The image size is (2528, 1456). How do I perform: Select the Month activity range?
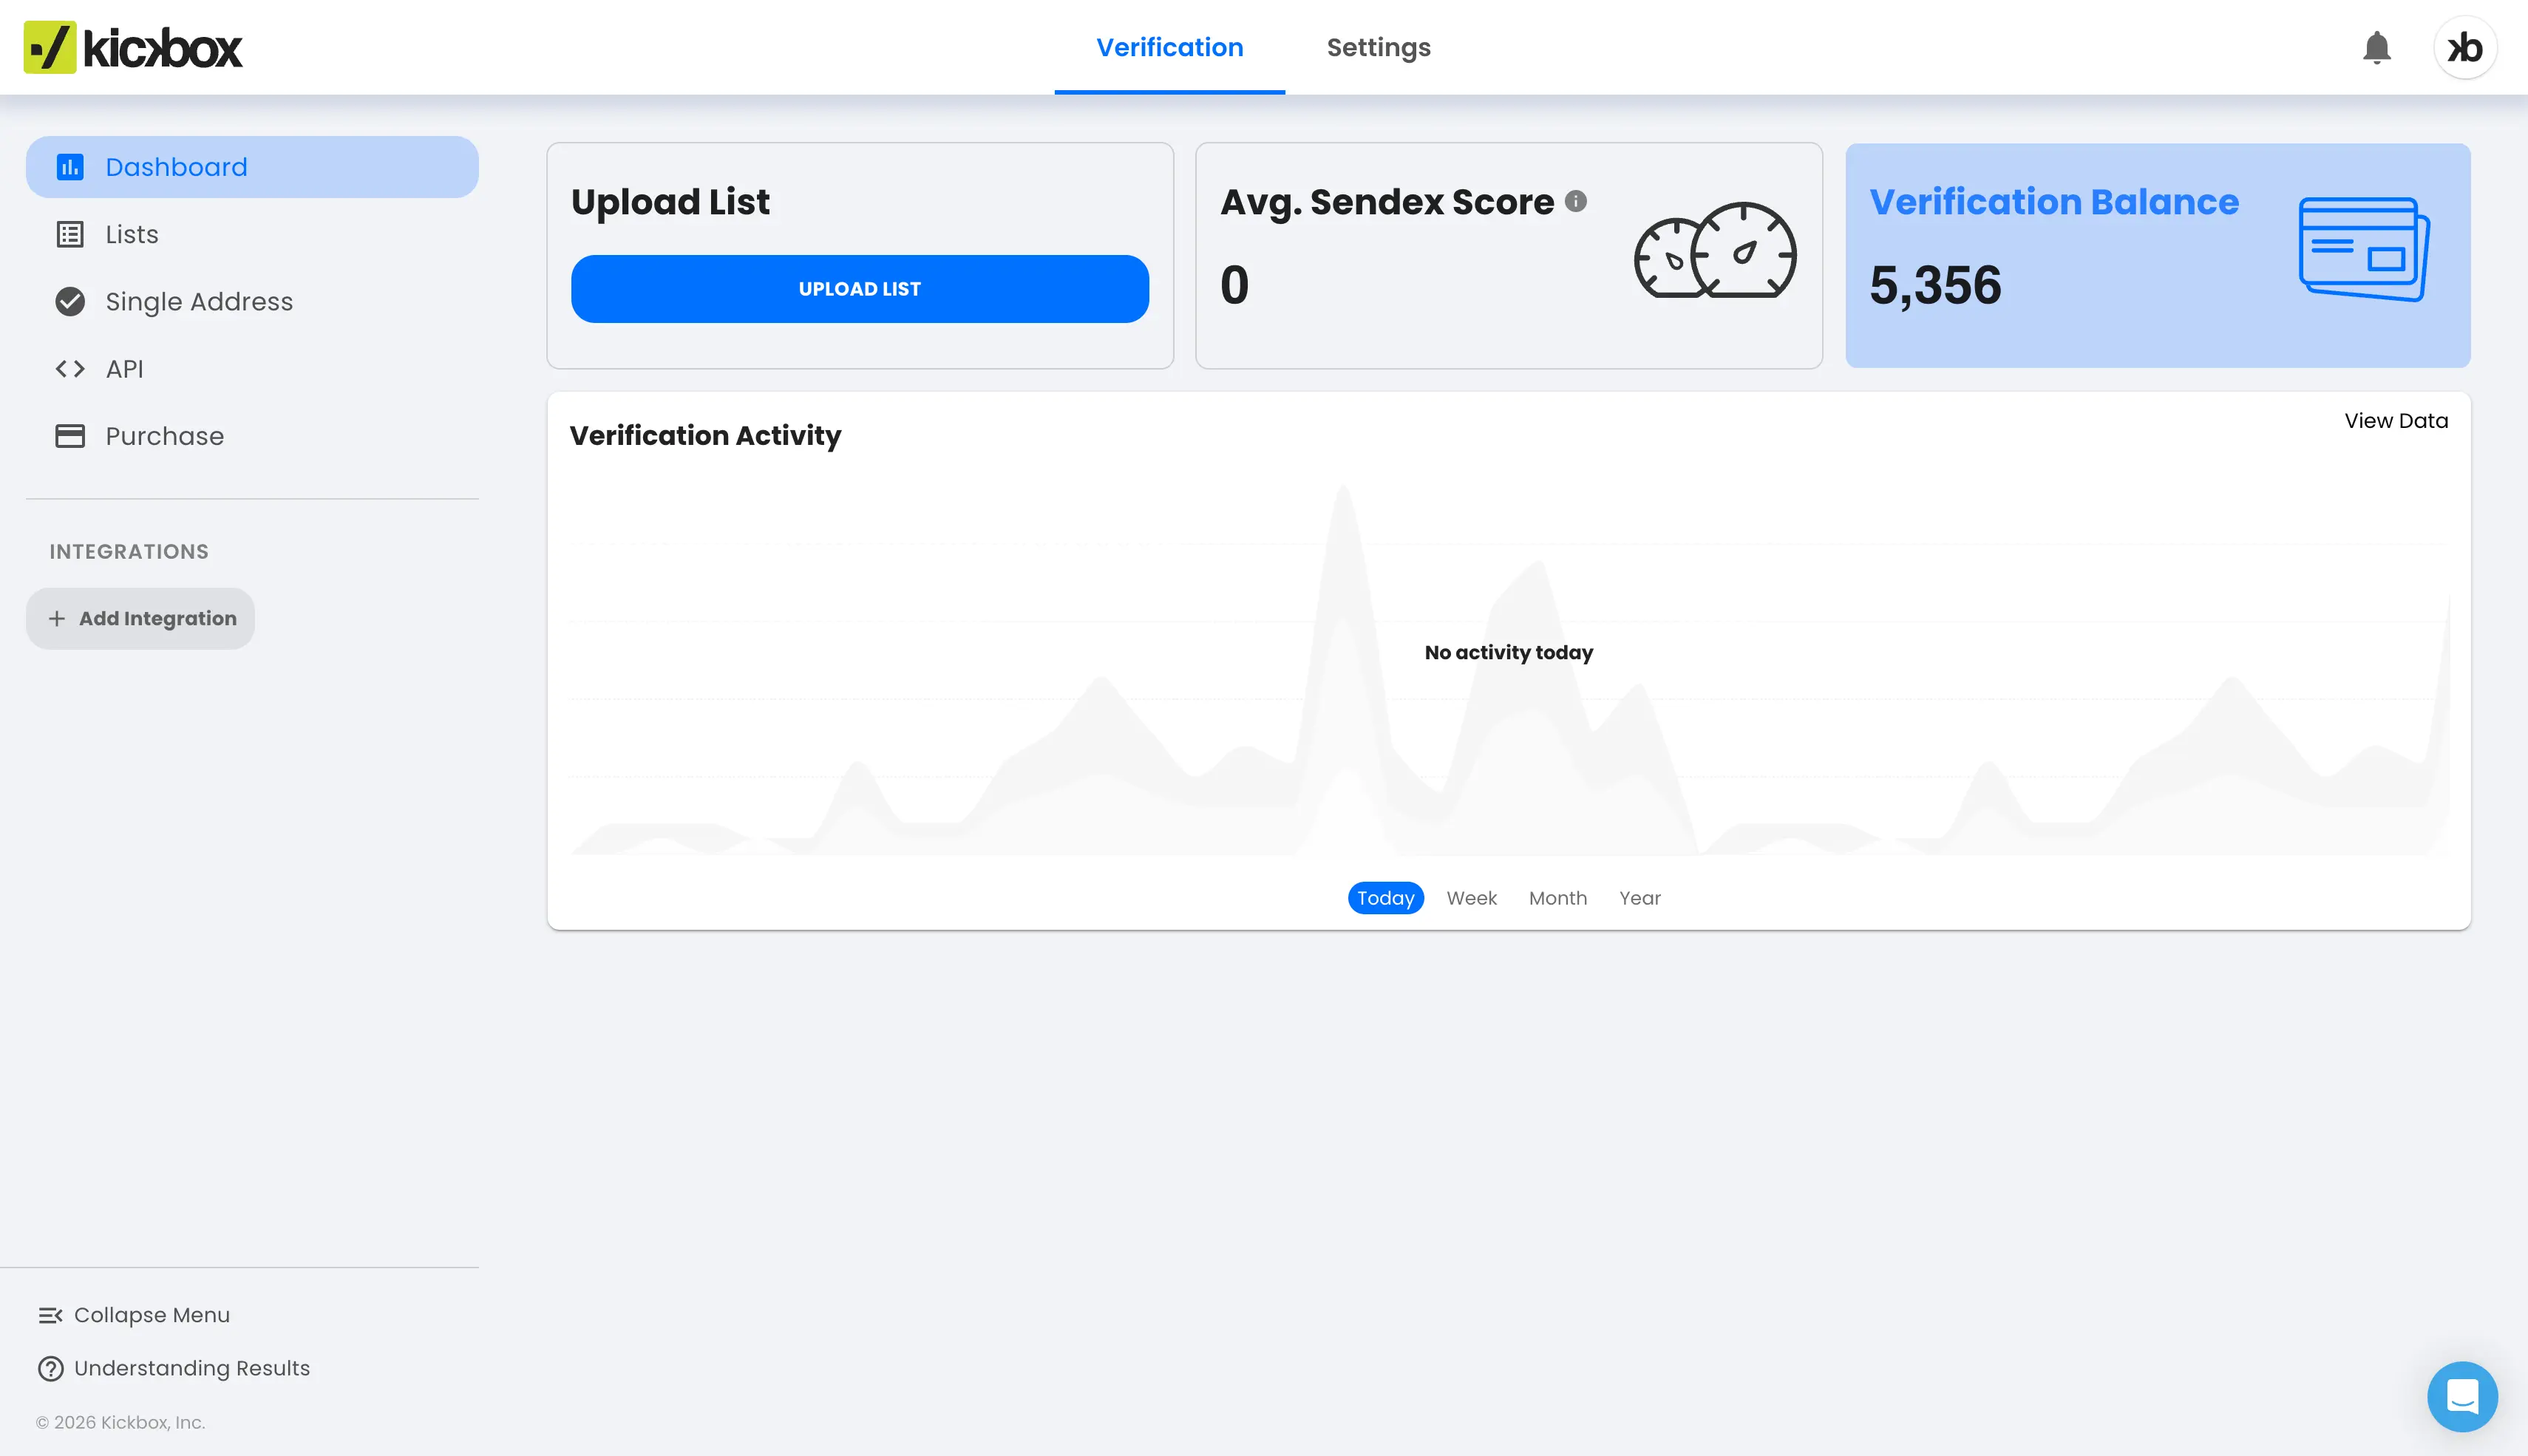click(1557, 898)
